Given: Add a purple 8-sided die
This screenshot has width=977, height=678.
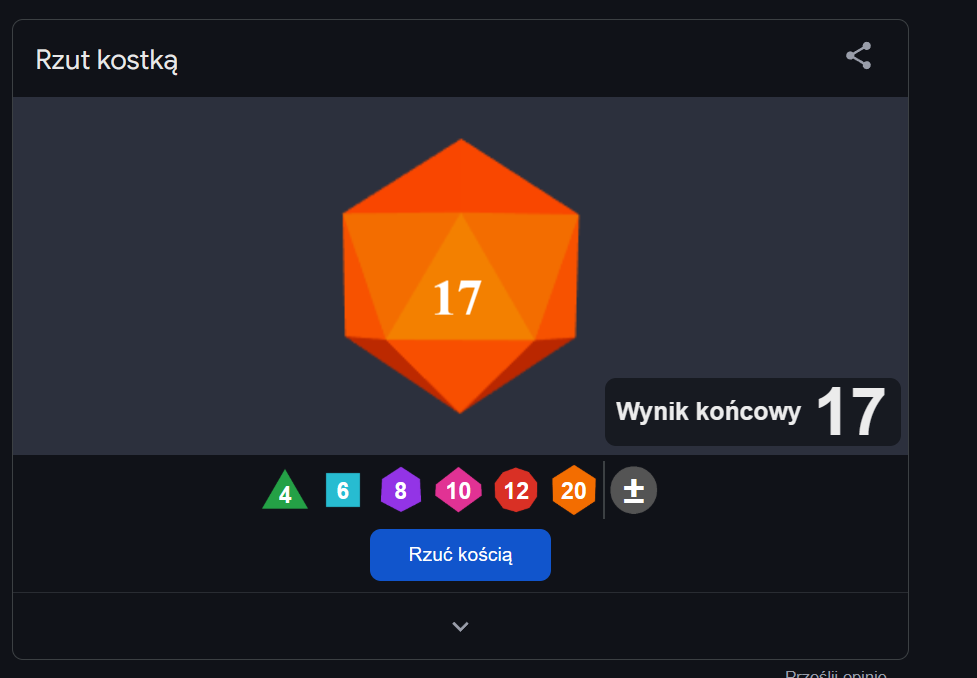Looking at the screenshot, I should [401, 490].
